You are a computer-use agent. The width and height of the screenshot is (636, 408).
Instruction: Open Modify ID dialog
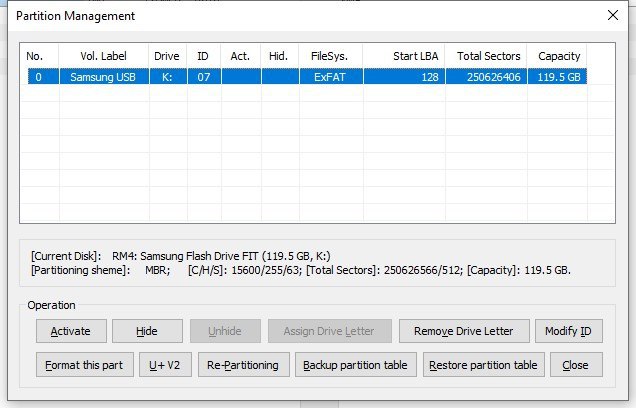click(569, 331)
